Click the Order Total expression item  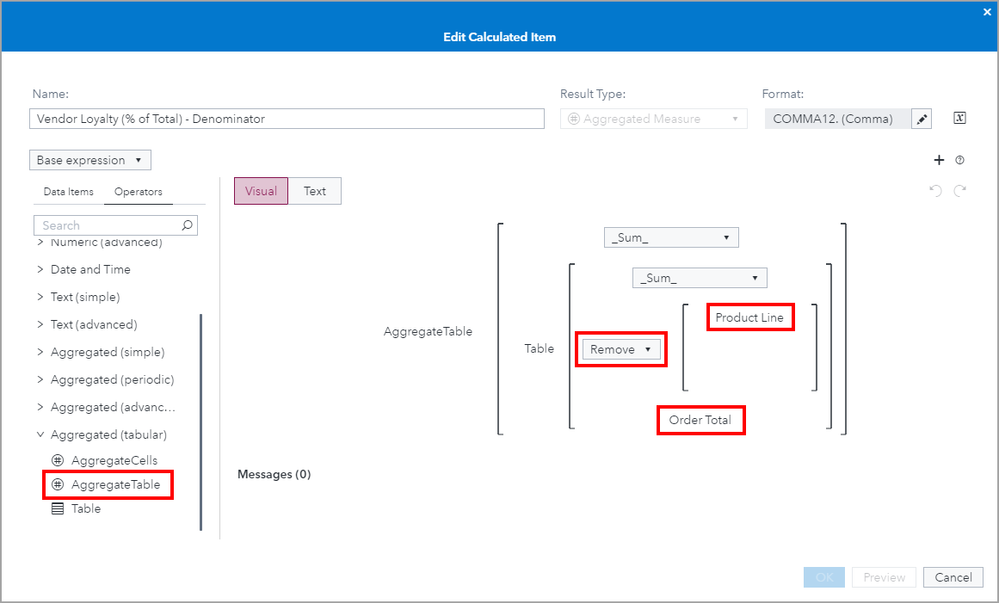point(700,420)
